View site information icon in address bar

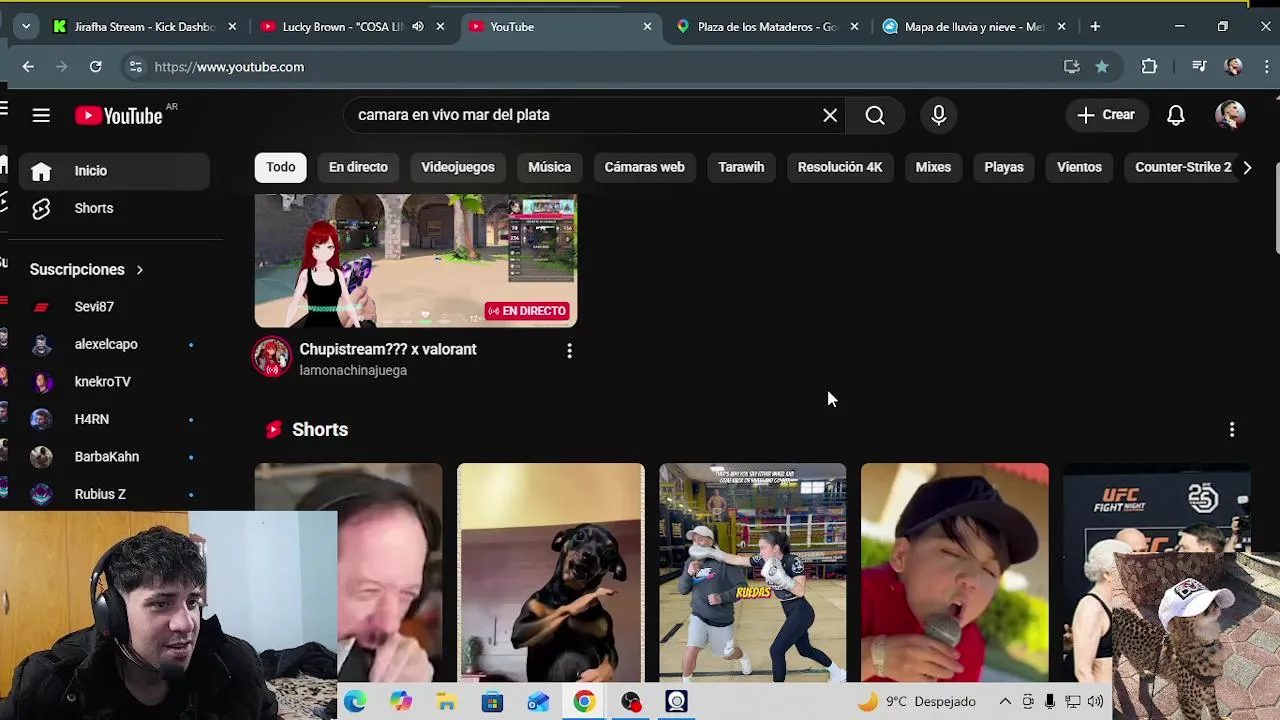(136, 67)
